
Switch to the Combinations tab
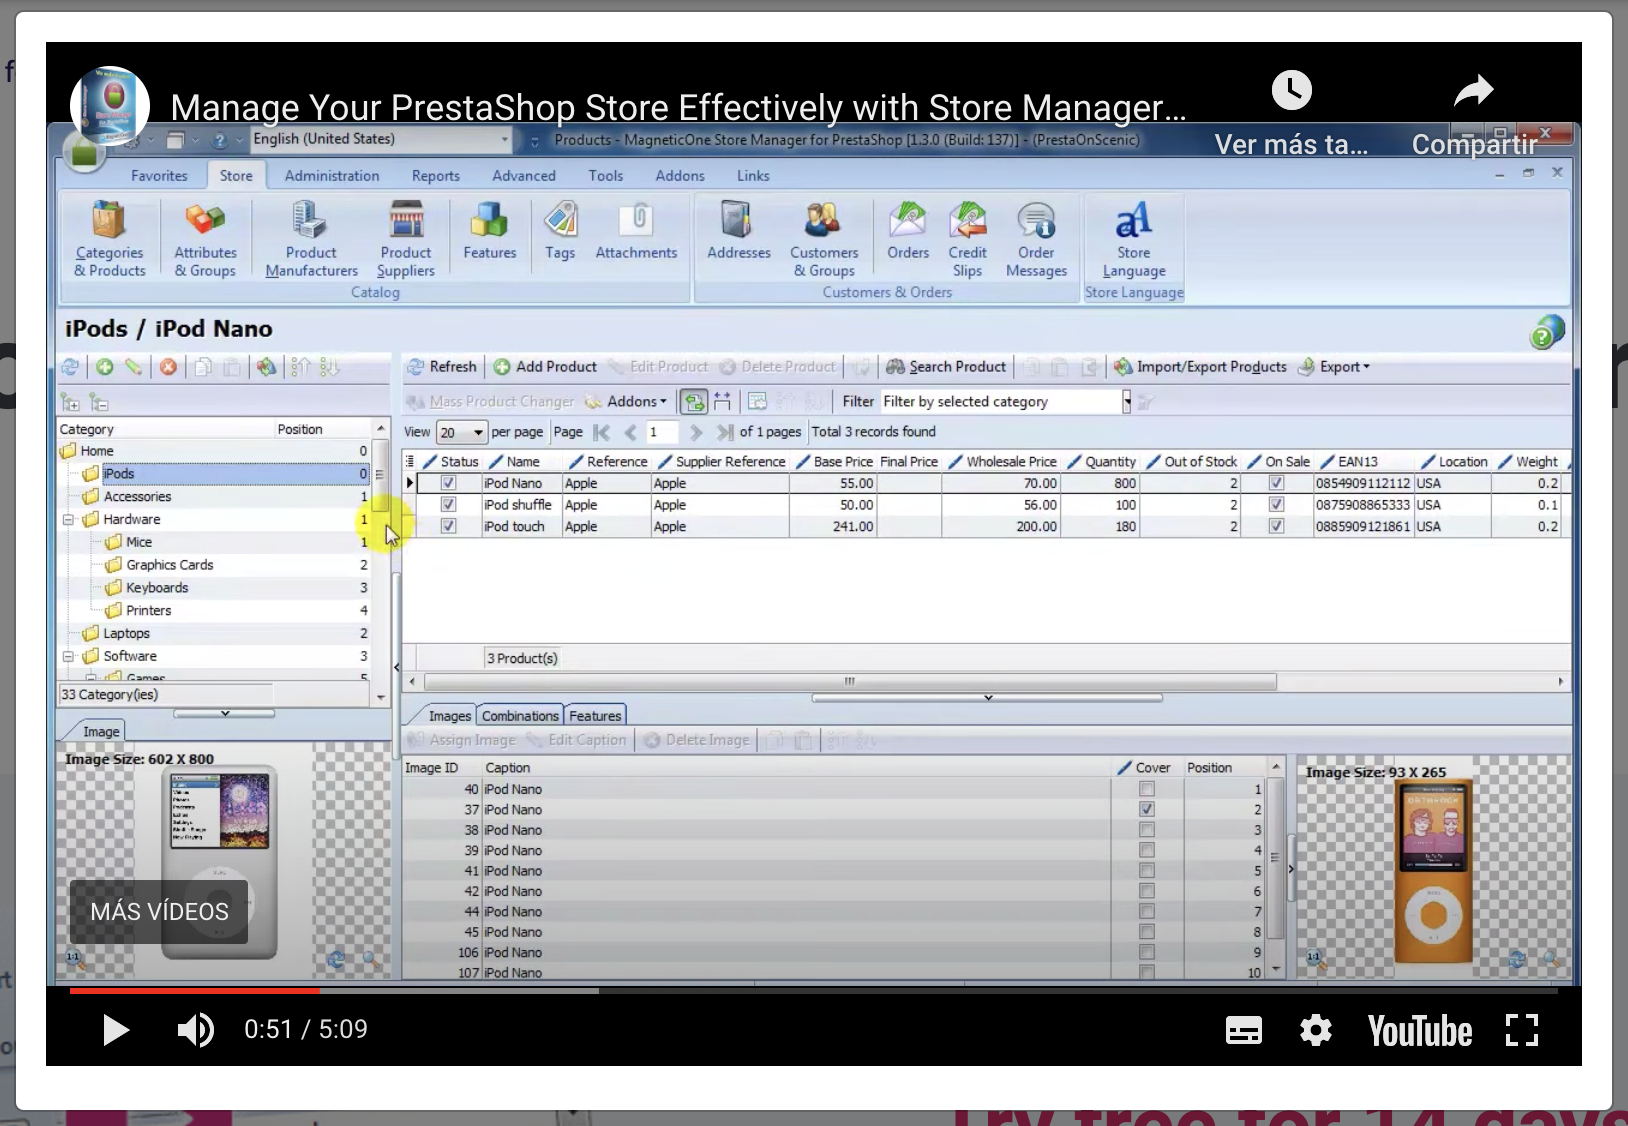tap(520, 716)
